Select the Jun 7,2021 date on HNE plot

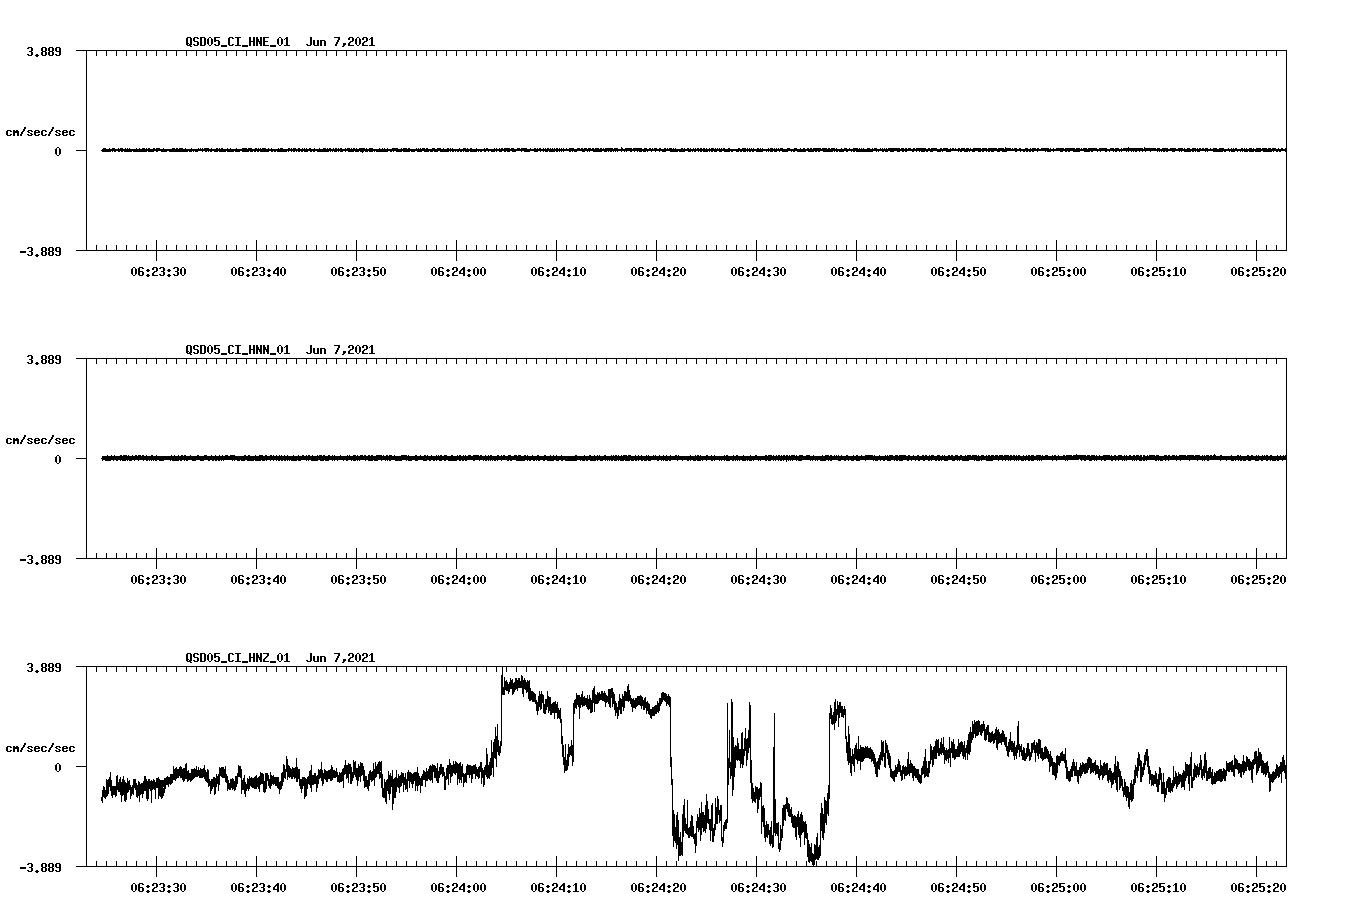click(x=341, y=42)
